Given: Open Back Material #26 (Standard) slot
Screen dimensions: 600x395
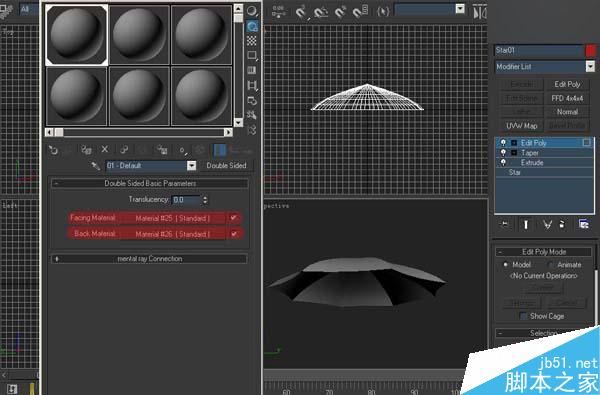Looking at the screenshot, I should 173,234.
